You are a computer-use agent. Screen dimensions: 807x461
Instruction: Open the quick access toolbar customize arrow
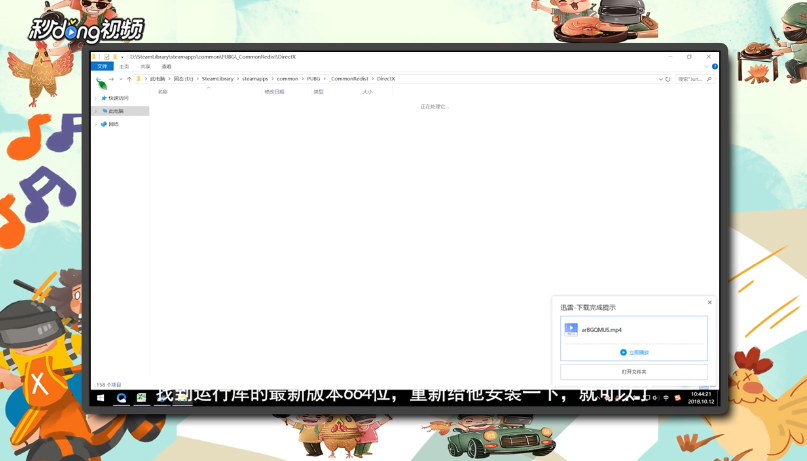[122, 57]
